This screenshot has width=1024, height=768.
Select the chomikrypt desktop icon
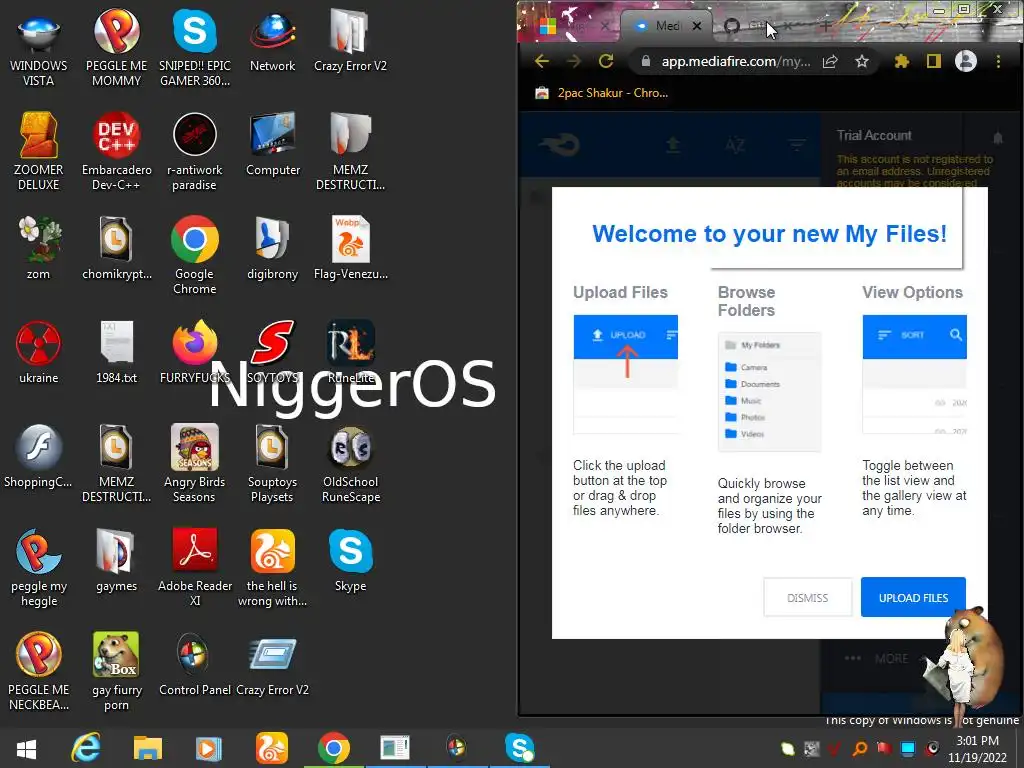[116, 248]
